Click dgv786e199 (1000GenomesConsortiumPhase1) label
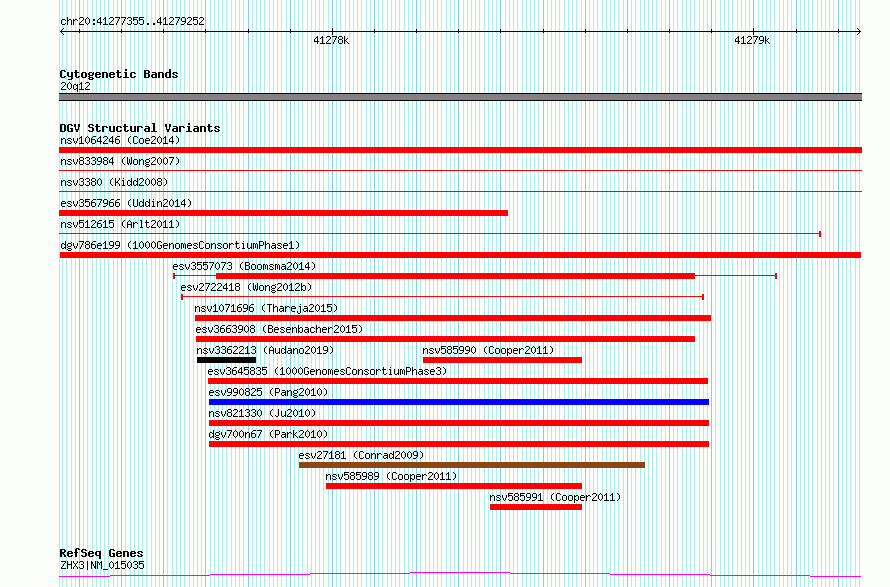 (180, 245)
